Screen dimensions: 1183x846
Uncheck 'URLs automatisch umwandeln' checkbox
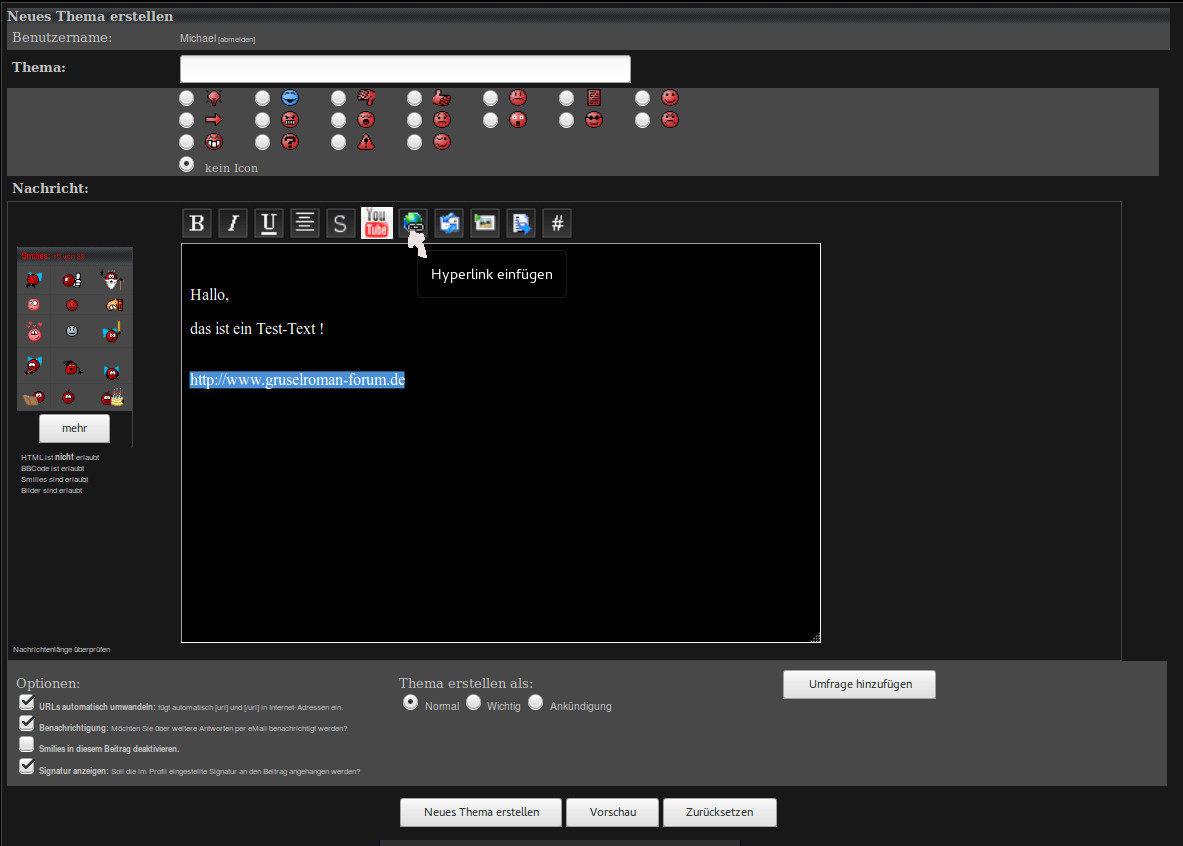coord(27,703)
